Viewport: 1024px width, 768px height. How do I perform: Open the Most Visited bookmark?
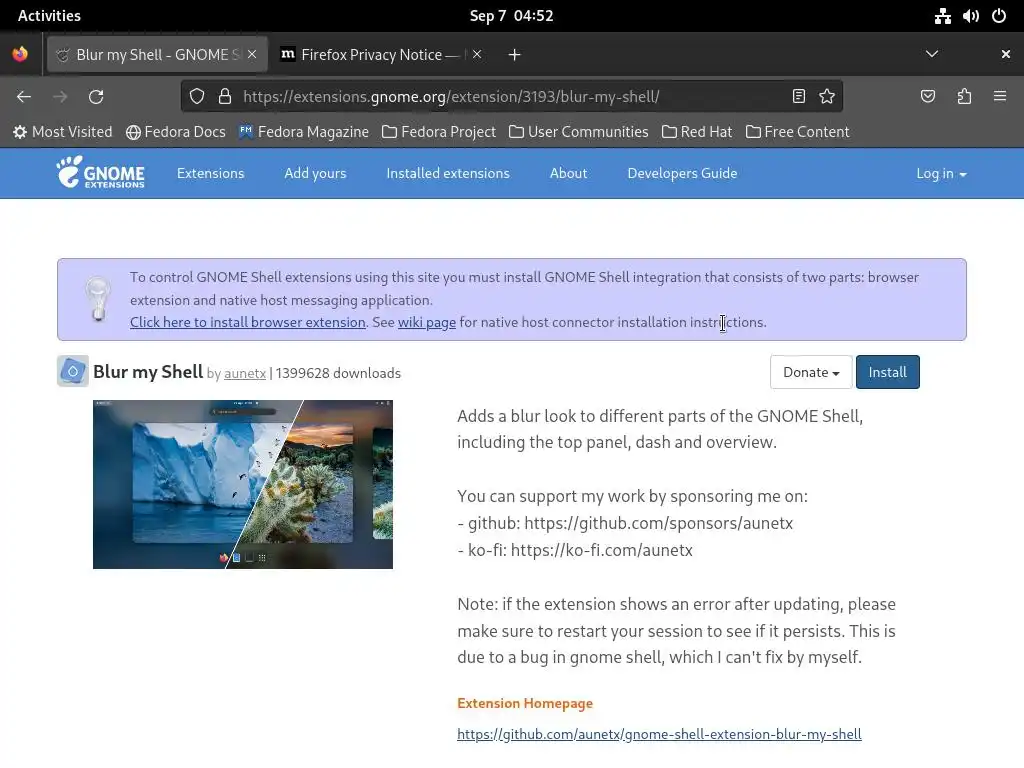click(x=63, y=132)
